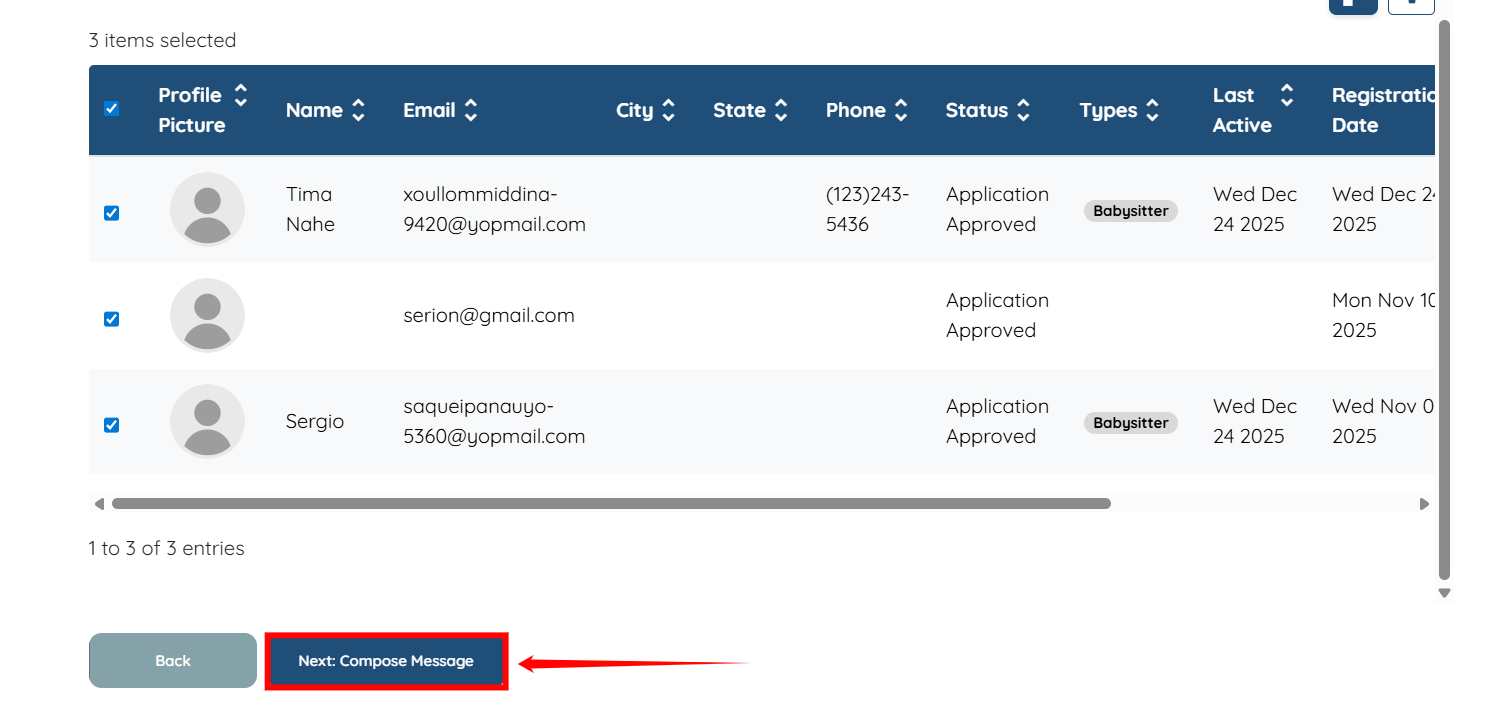
Task: Click the Last Active column header label
Action: click(x=1242, y=110)
